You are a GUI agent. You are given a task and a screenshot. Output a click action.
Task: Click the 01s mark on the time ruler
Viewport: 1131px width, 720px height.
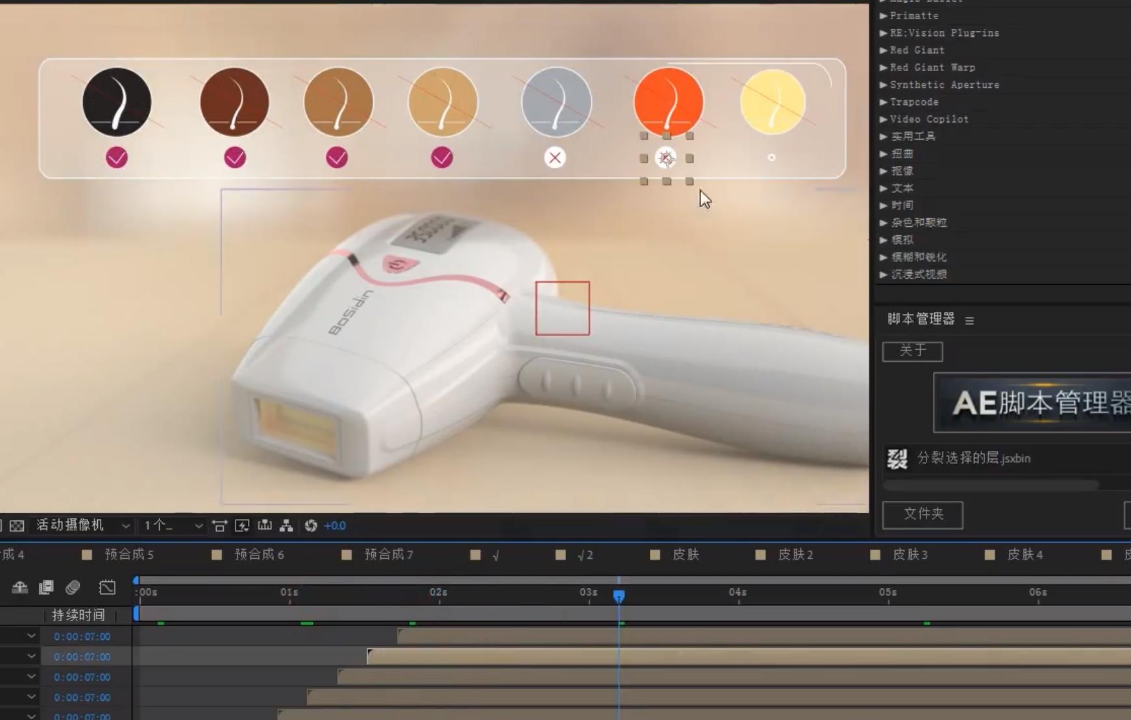pyautogui.click(x=289, y=592)
